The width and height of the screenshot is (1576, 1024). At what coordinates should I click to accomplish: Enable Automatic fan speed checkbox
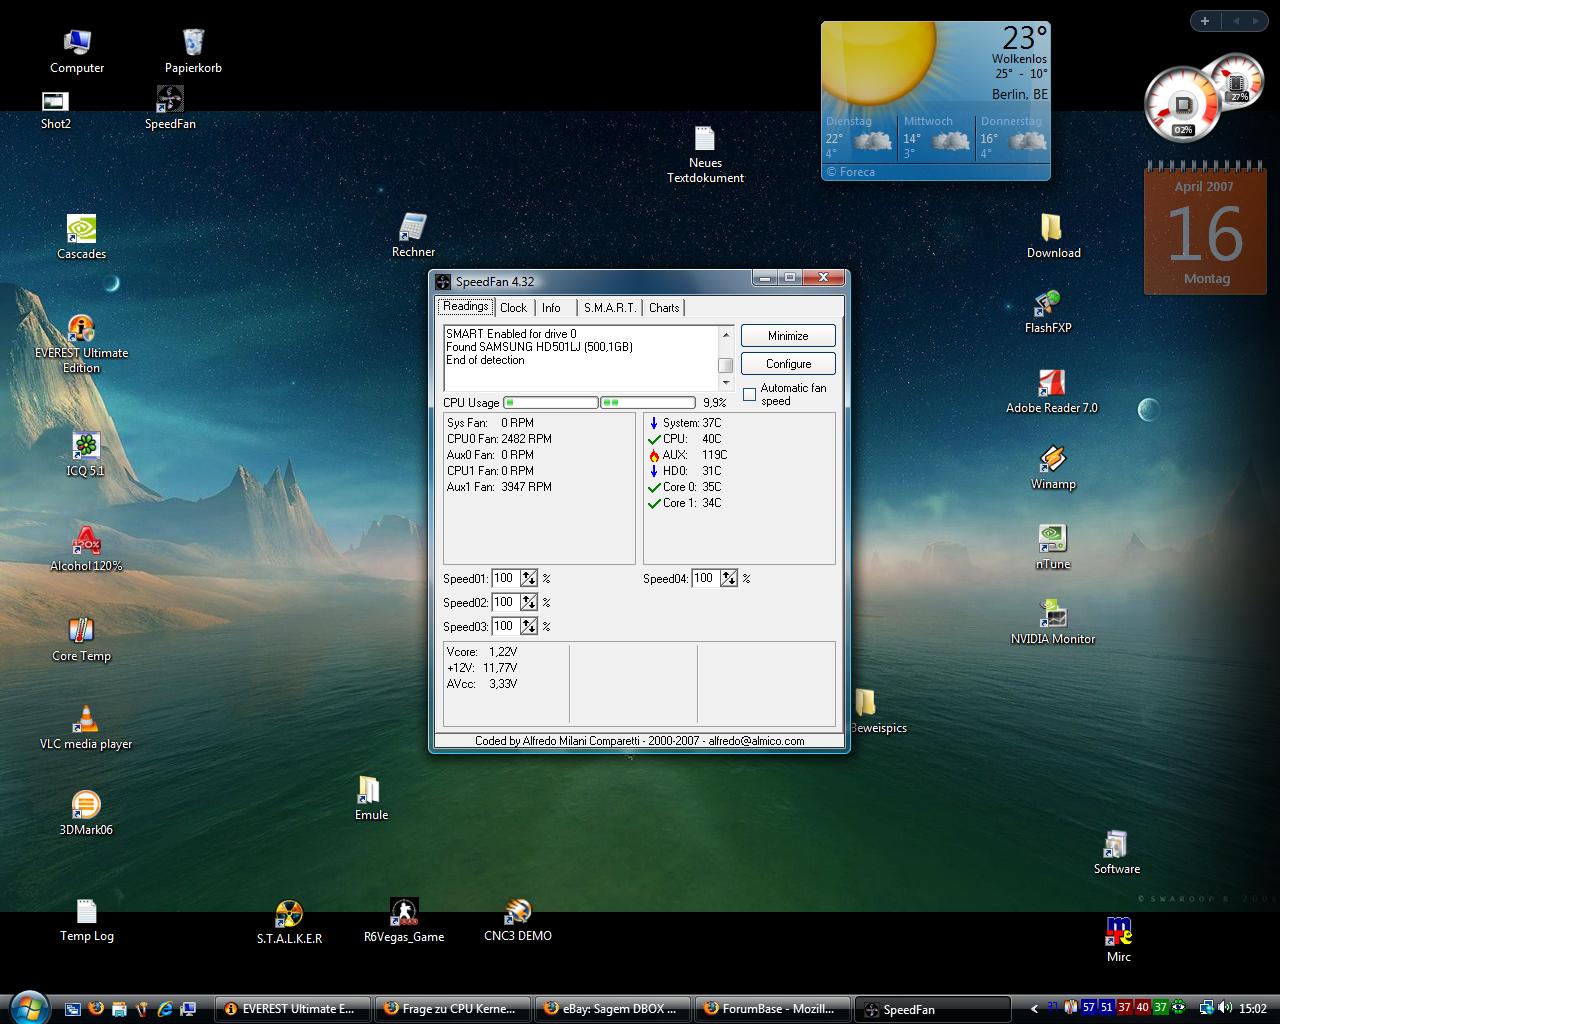(749, 395)
